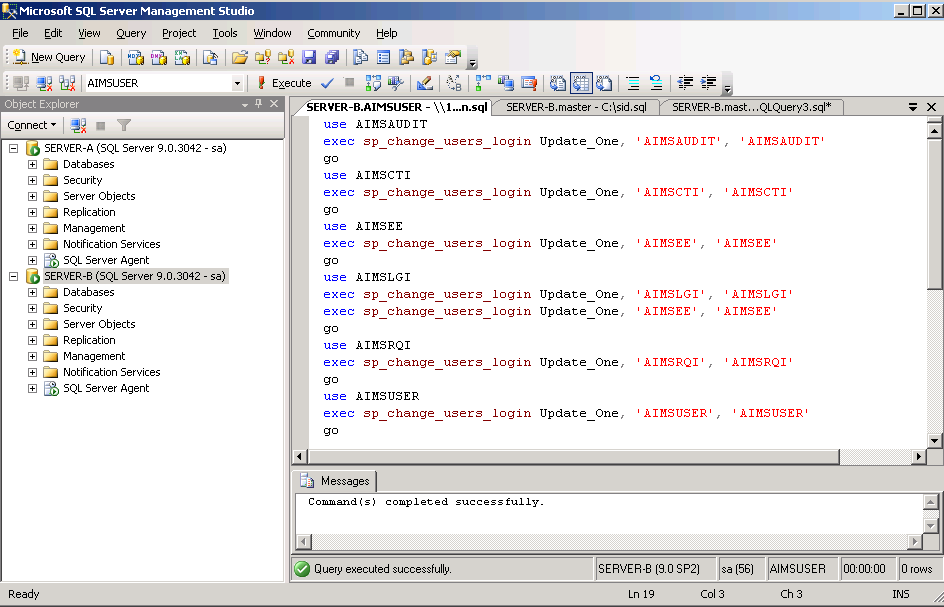Toggle Results to Text mode
The width and height of the screenshot is (944, 607).
[558, 83]
